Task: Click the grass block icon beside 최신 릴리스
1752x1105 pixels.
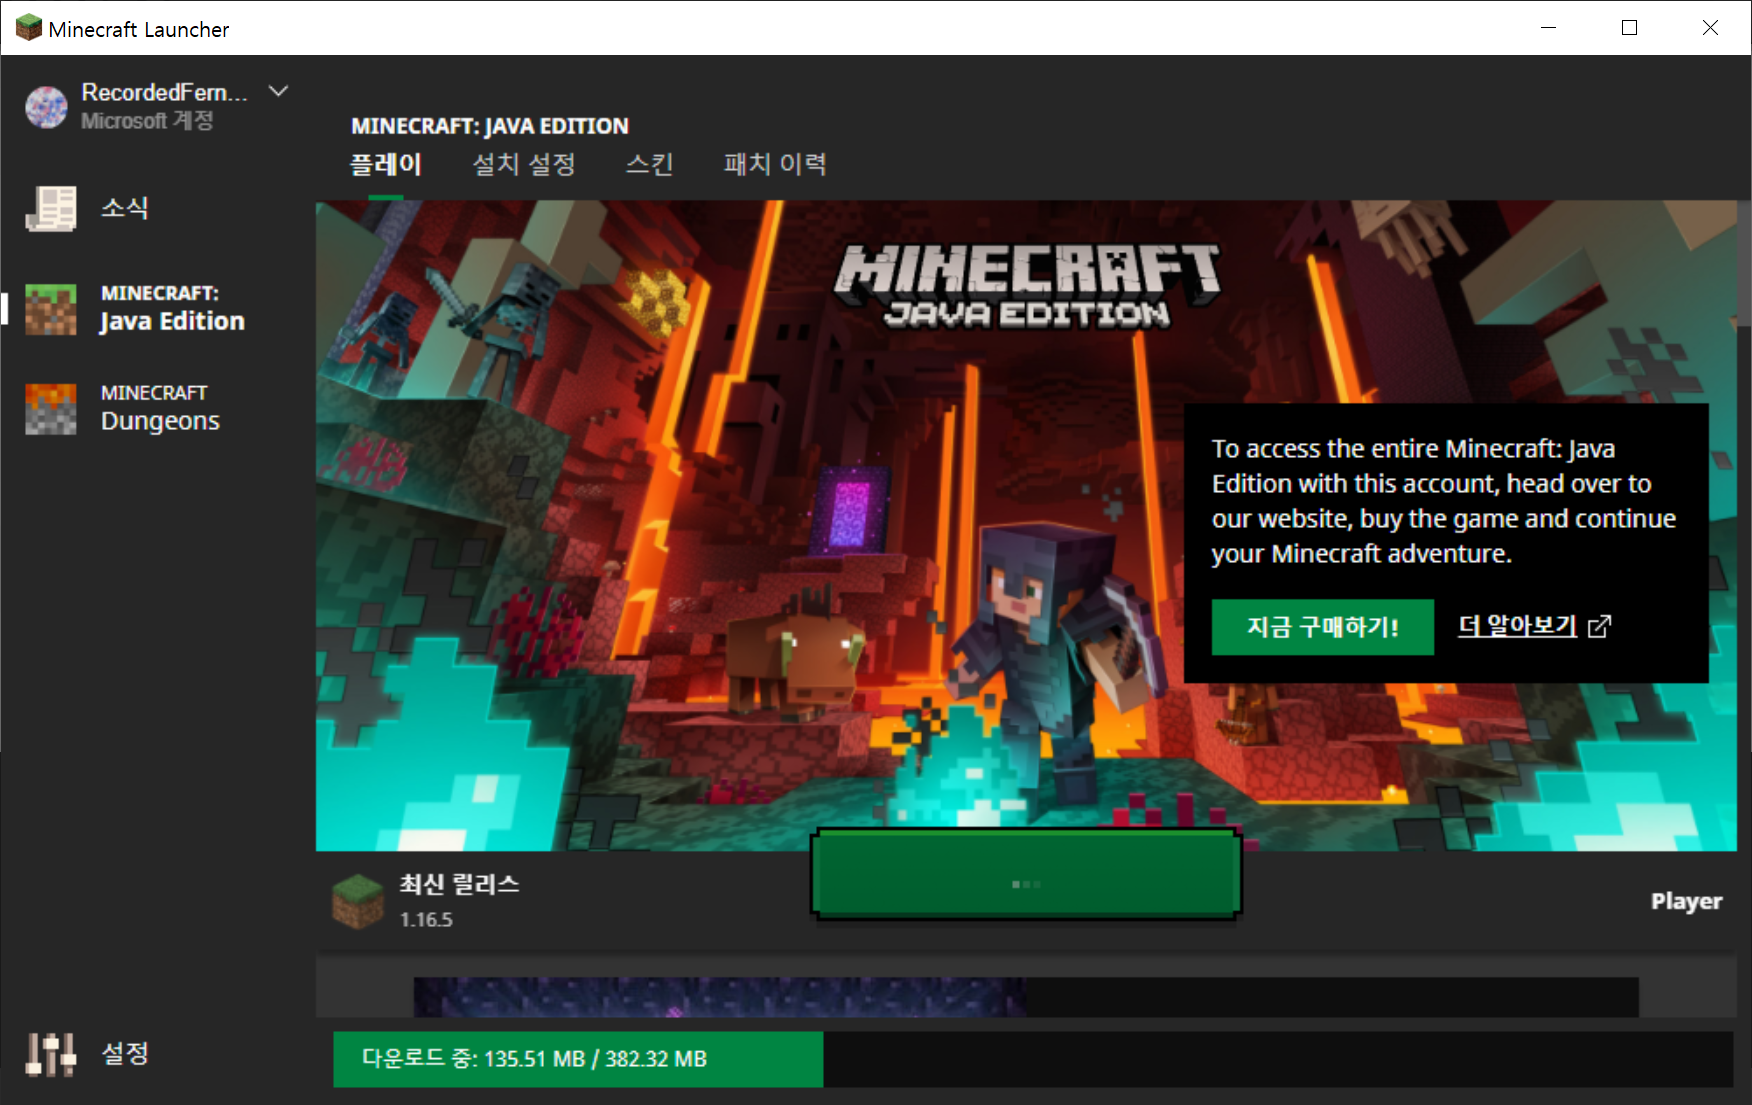Action: pos(357,901)
